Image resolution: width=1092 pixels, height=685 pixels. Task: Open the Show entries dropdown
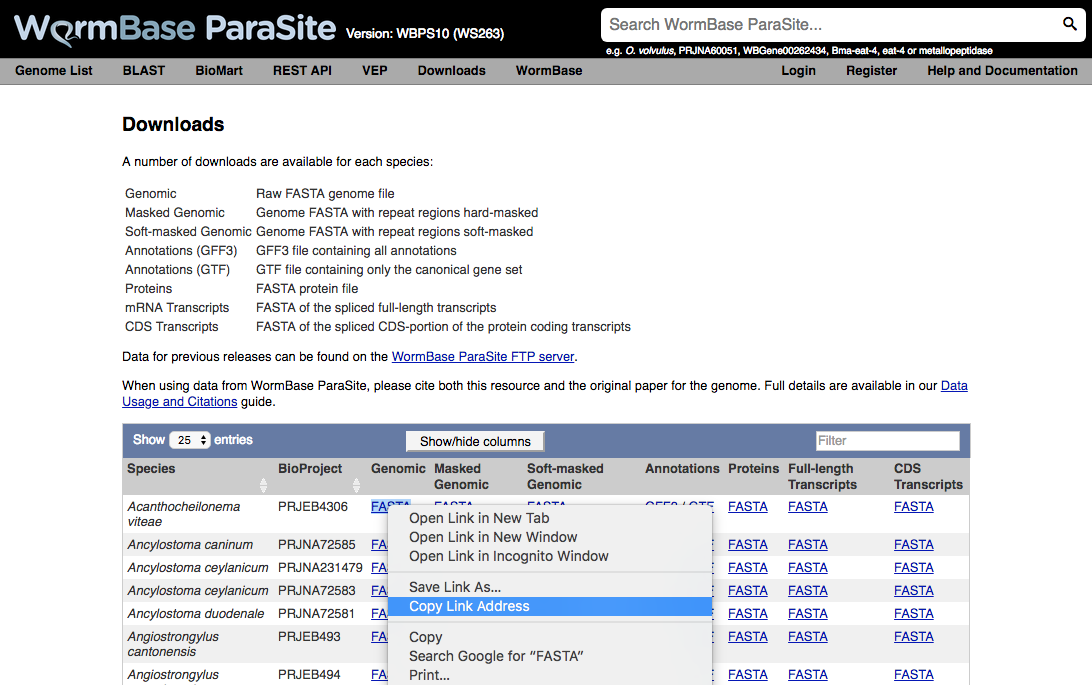[190, 439]
